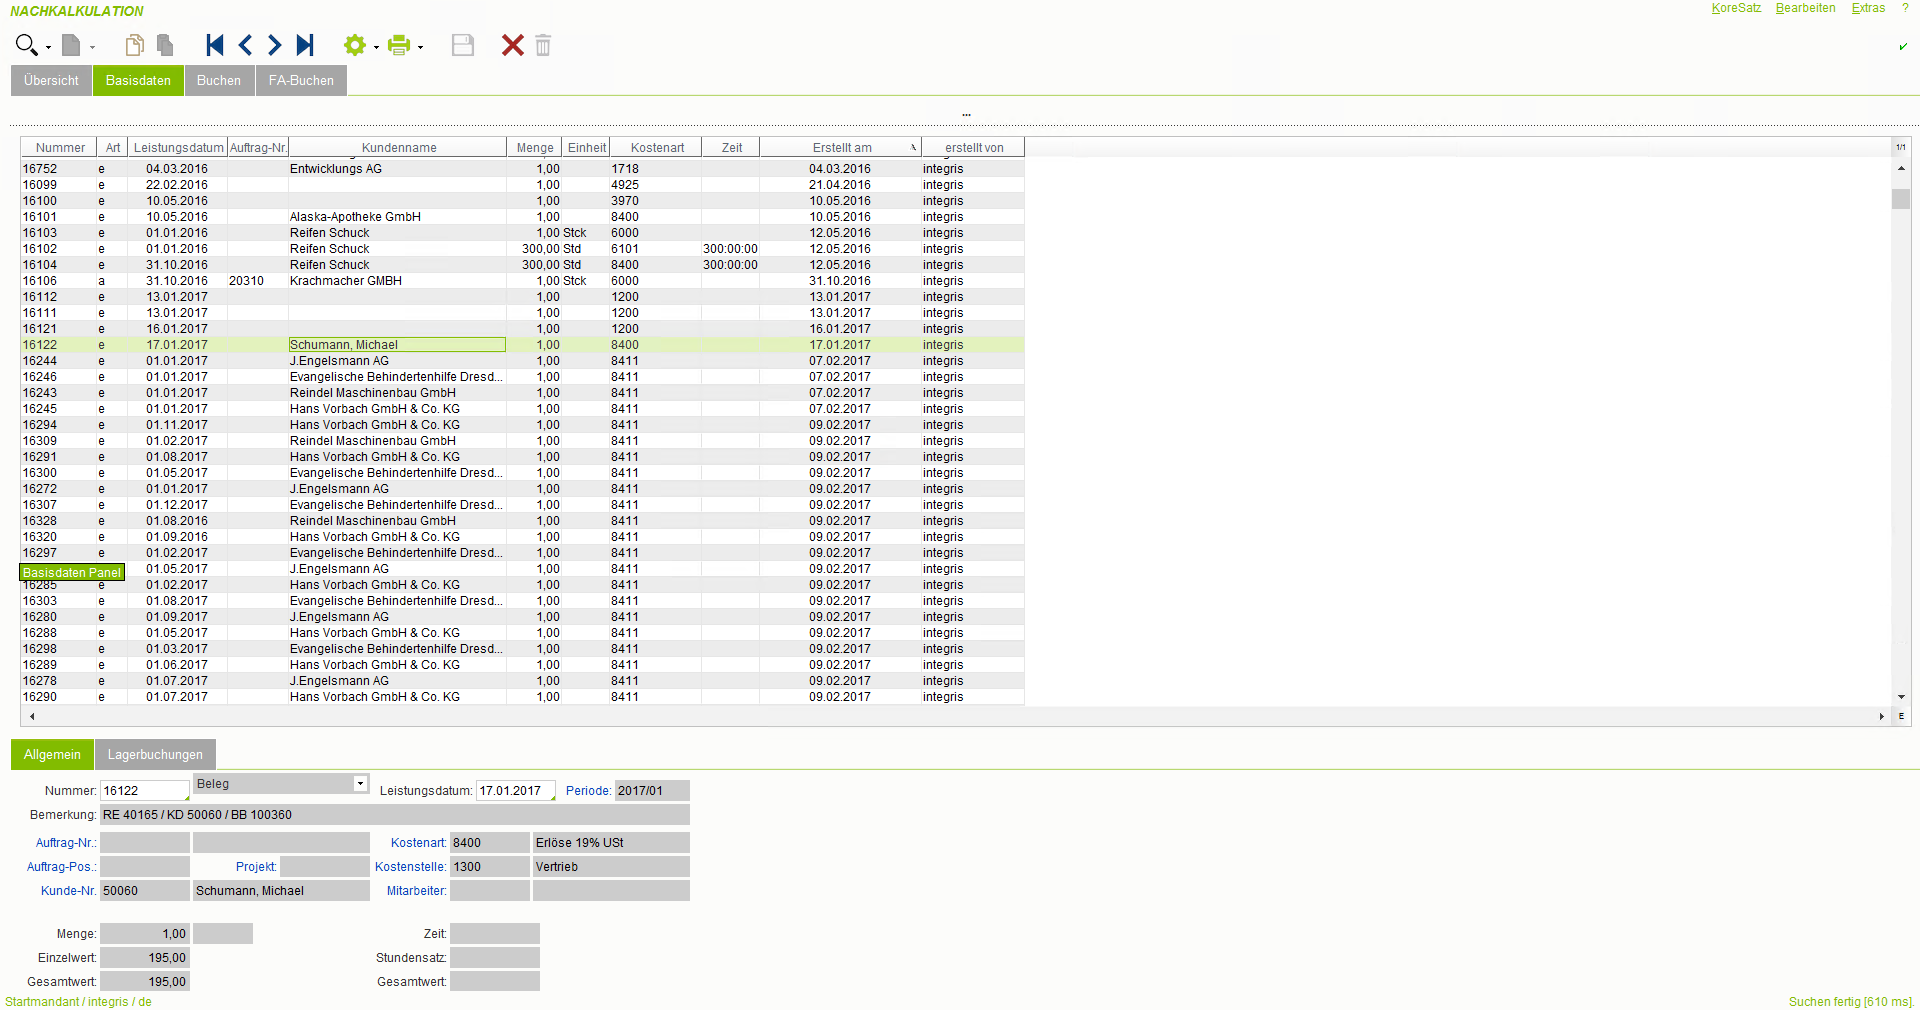This screenshot has width=1920, height=1010.
Task: Follow the Kostenstelle link label
Action: (410, 867)
